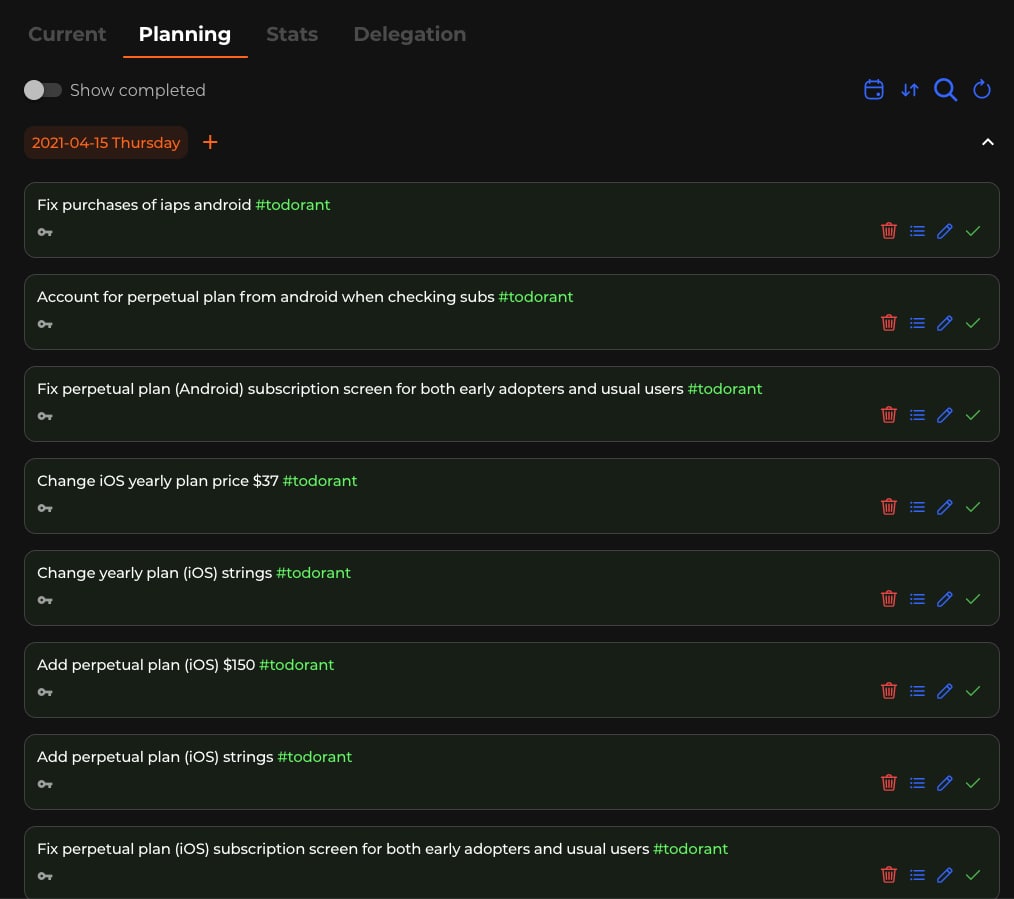Click key icon on 'Add perpetual plan (iOS) strings'
Viewport: 1014px width, 899px height.
pos(45,785)
